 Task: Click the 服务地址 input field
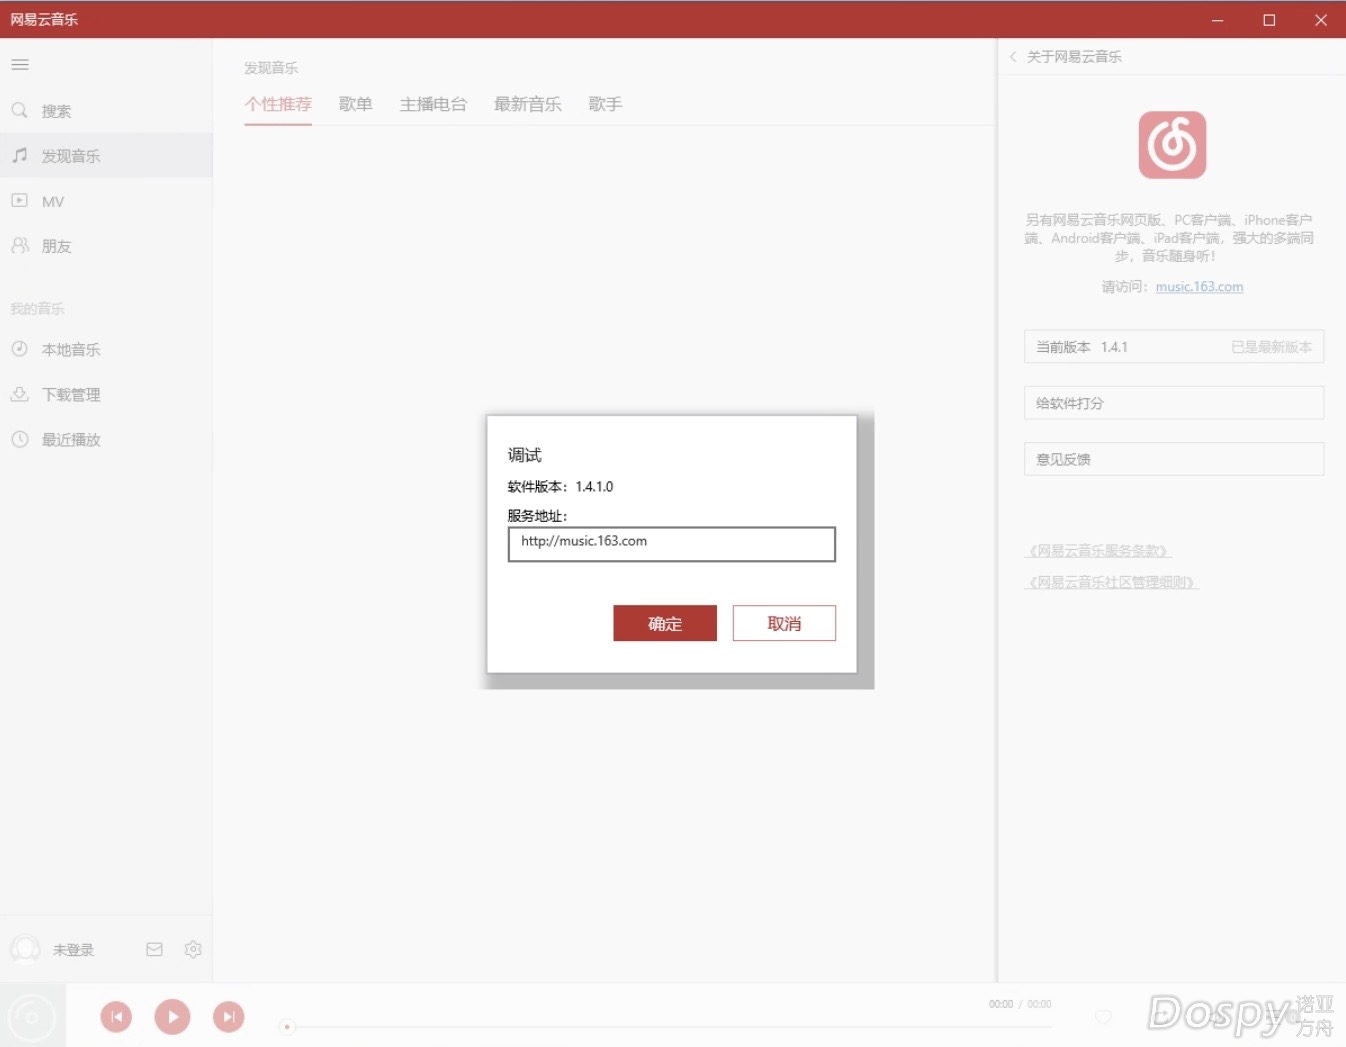click(x=671, y=544)
